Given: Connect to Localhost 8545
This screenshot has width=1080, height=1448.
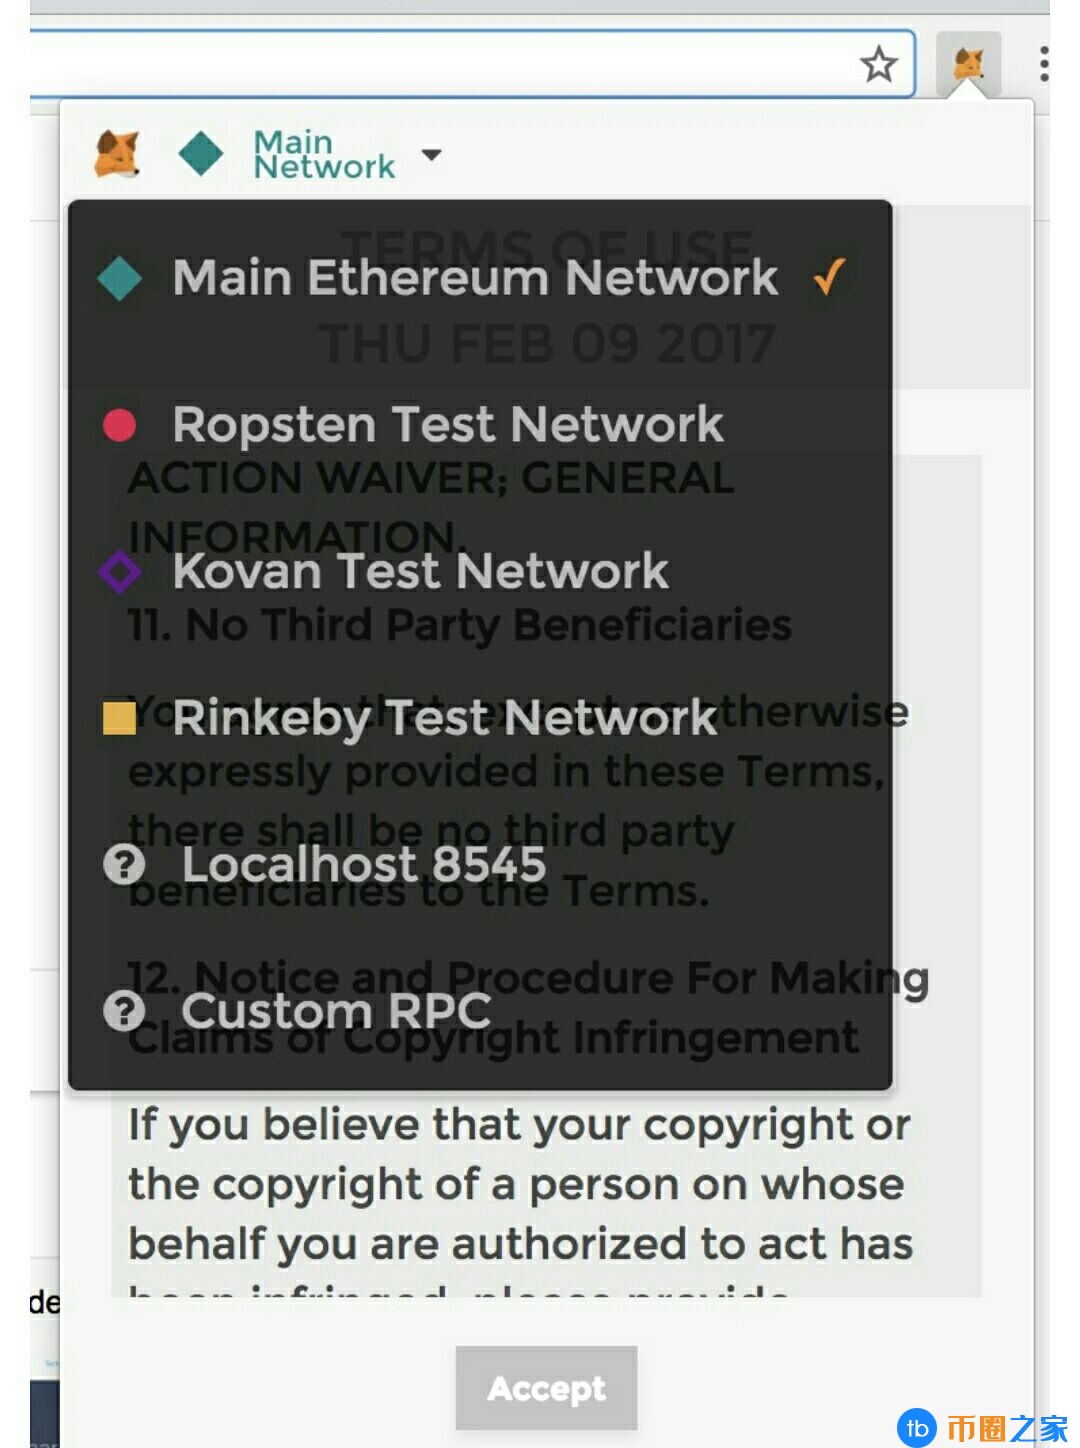Looking at the screenshot, I should point(364,865).
